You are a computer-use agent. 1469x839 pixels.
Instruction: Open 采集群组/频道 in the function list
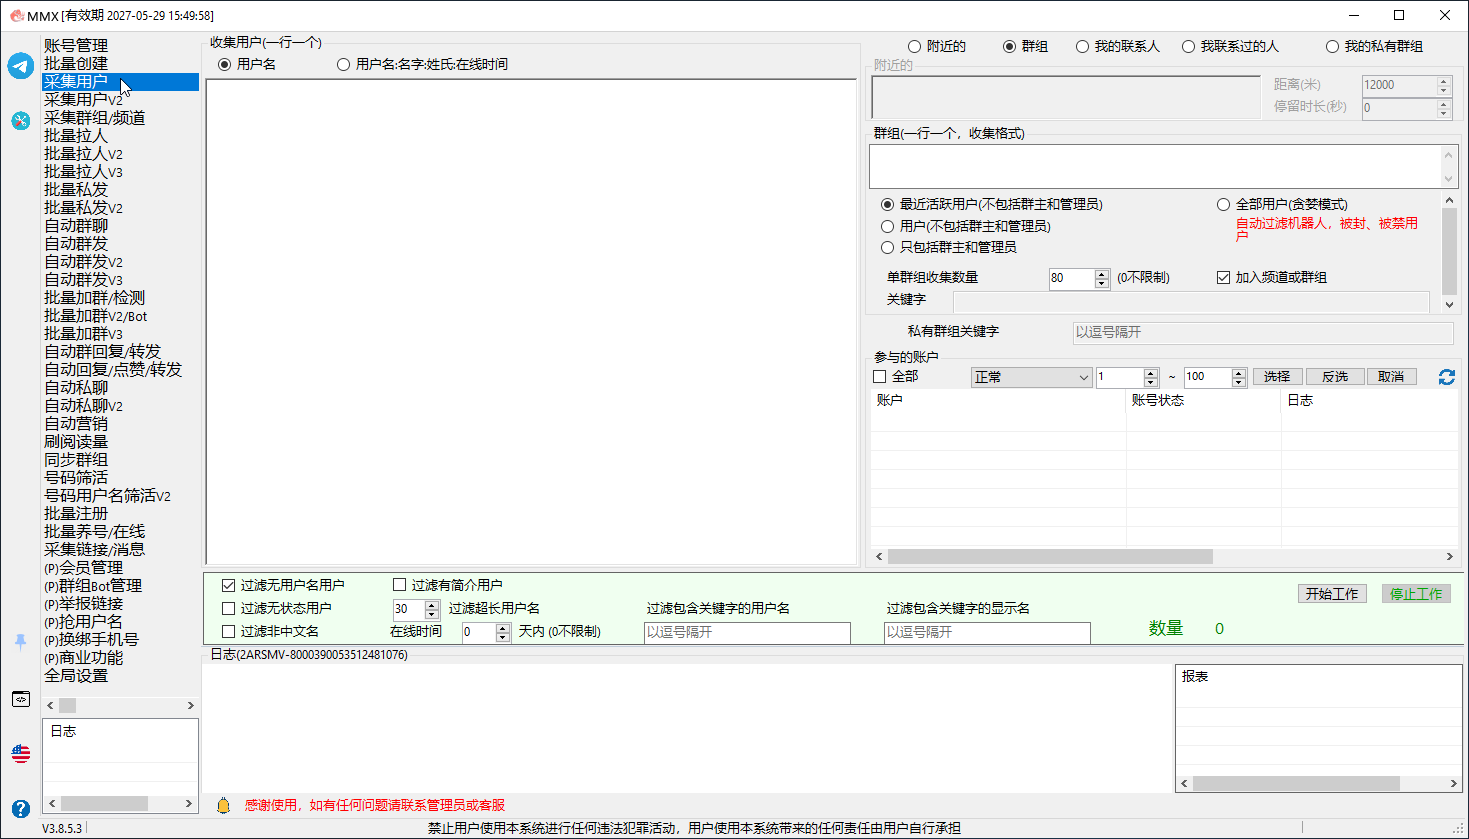pyautogui.click(x=94, y=117)
